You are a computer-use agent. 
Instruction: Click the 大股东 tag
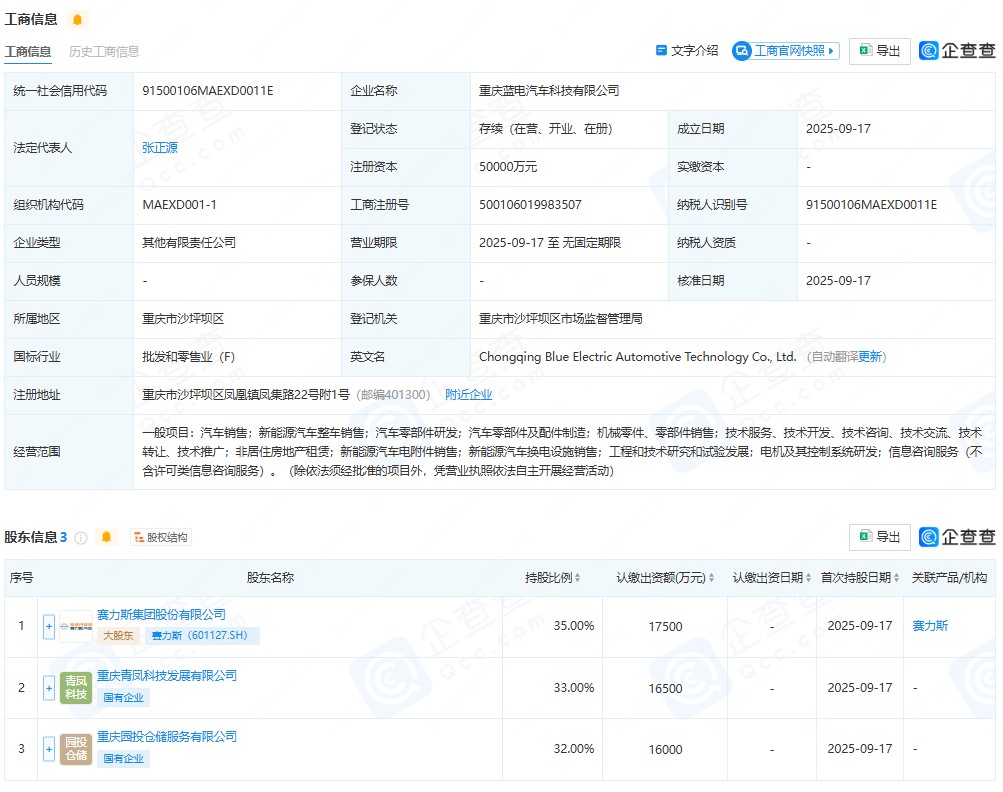(x=118, y=635)
